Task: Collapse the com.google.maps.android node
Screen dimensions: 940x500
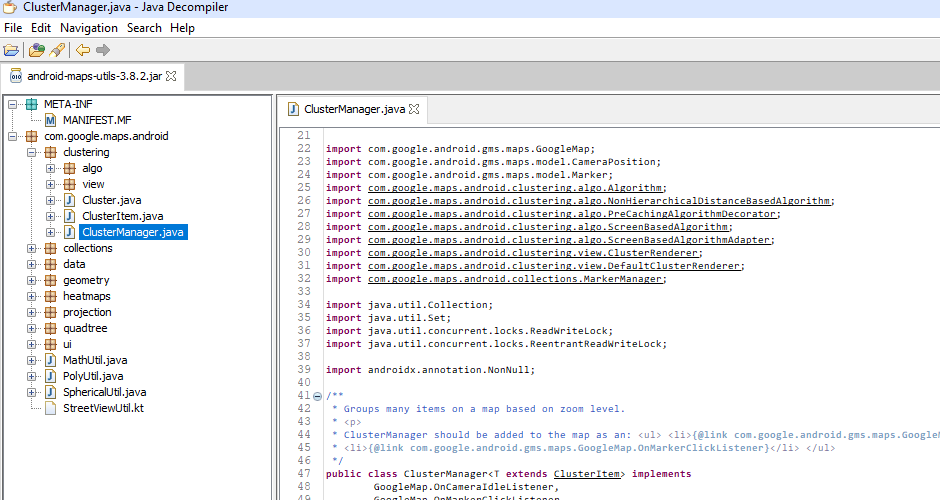Action: (12, 137)
